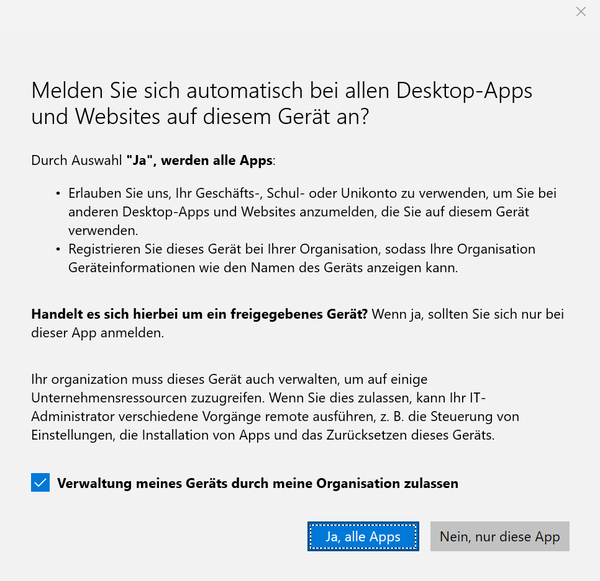
Task: Choose 'Nein, nur diese App'
Action: [500, 537]
